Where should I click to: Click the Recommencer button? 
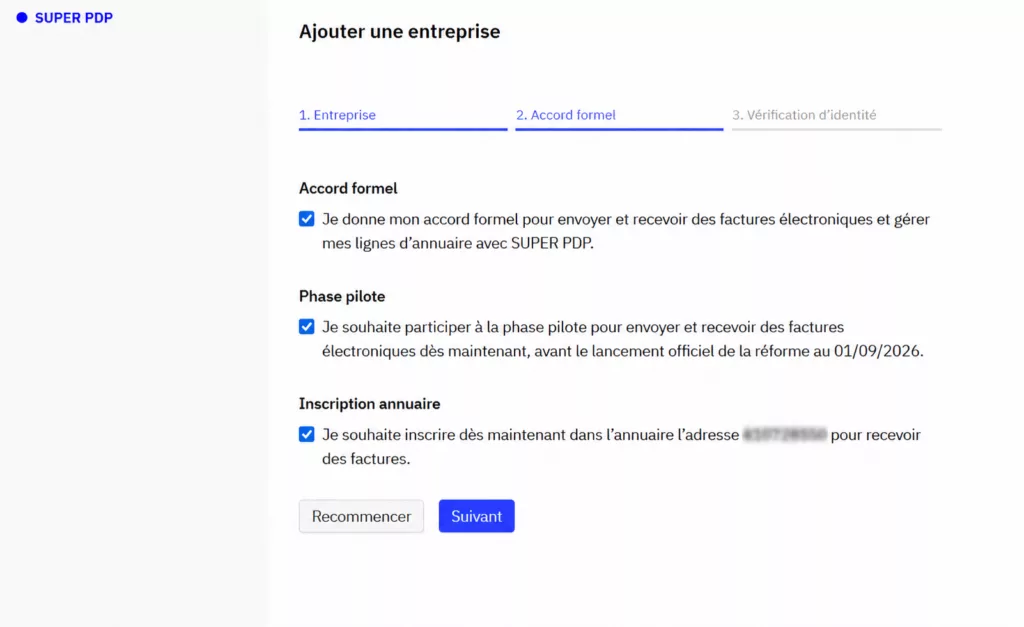(x=360, y=516)
